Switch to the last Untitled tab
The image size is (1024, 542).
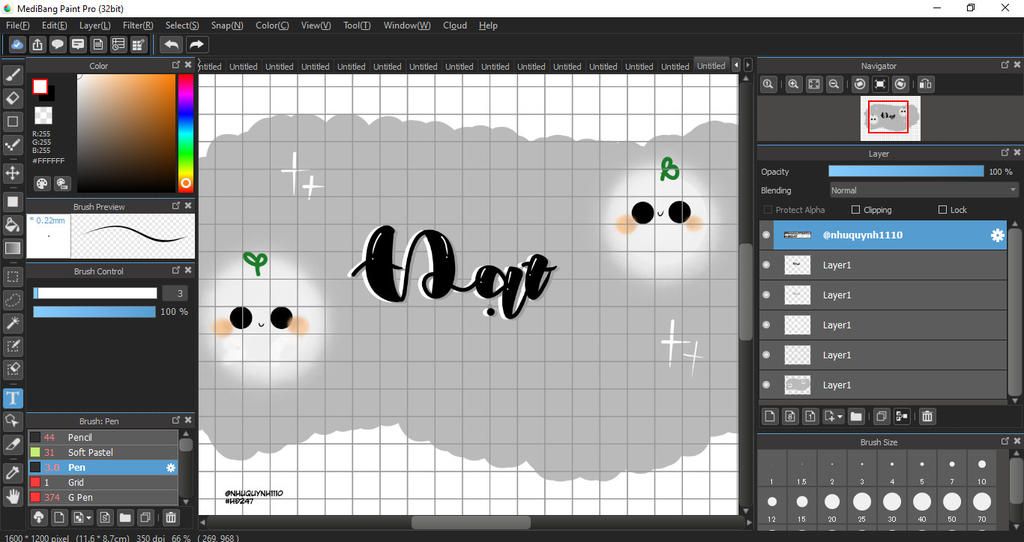711,66
